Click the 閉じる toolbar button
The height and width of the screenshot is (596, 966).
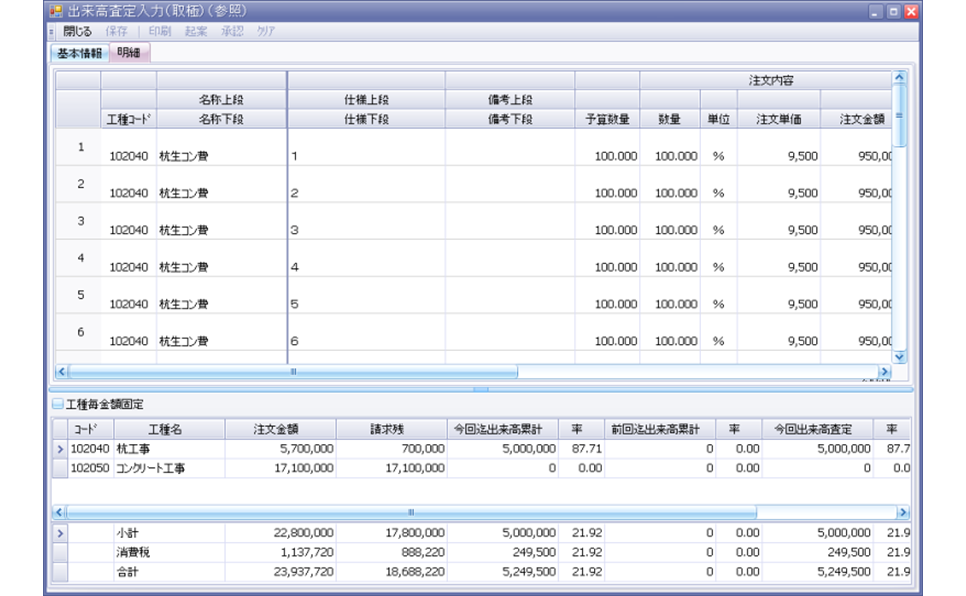pos(77,31)
